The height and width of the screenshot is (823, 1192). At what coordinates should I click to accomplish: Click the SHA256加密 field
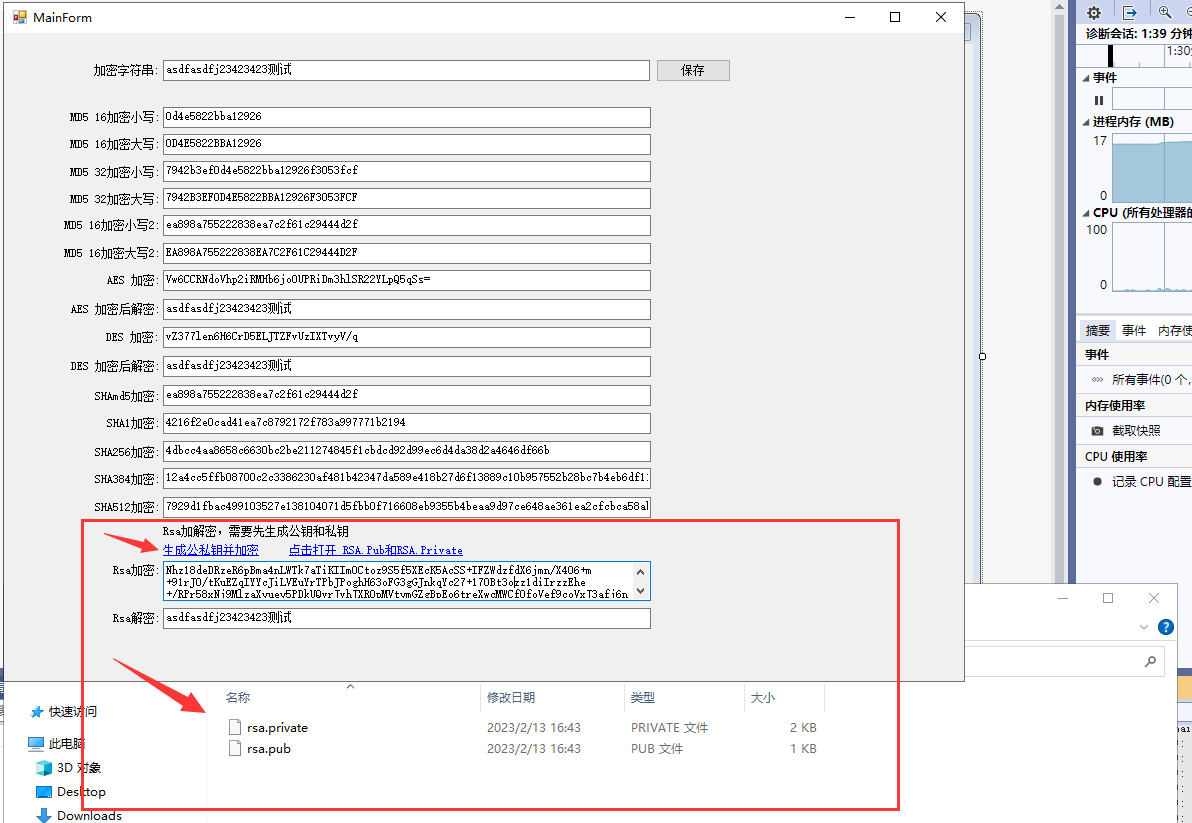407,451
